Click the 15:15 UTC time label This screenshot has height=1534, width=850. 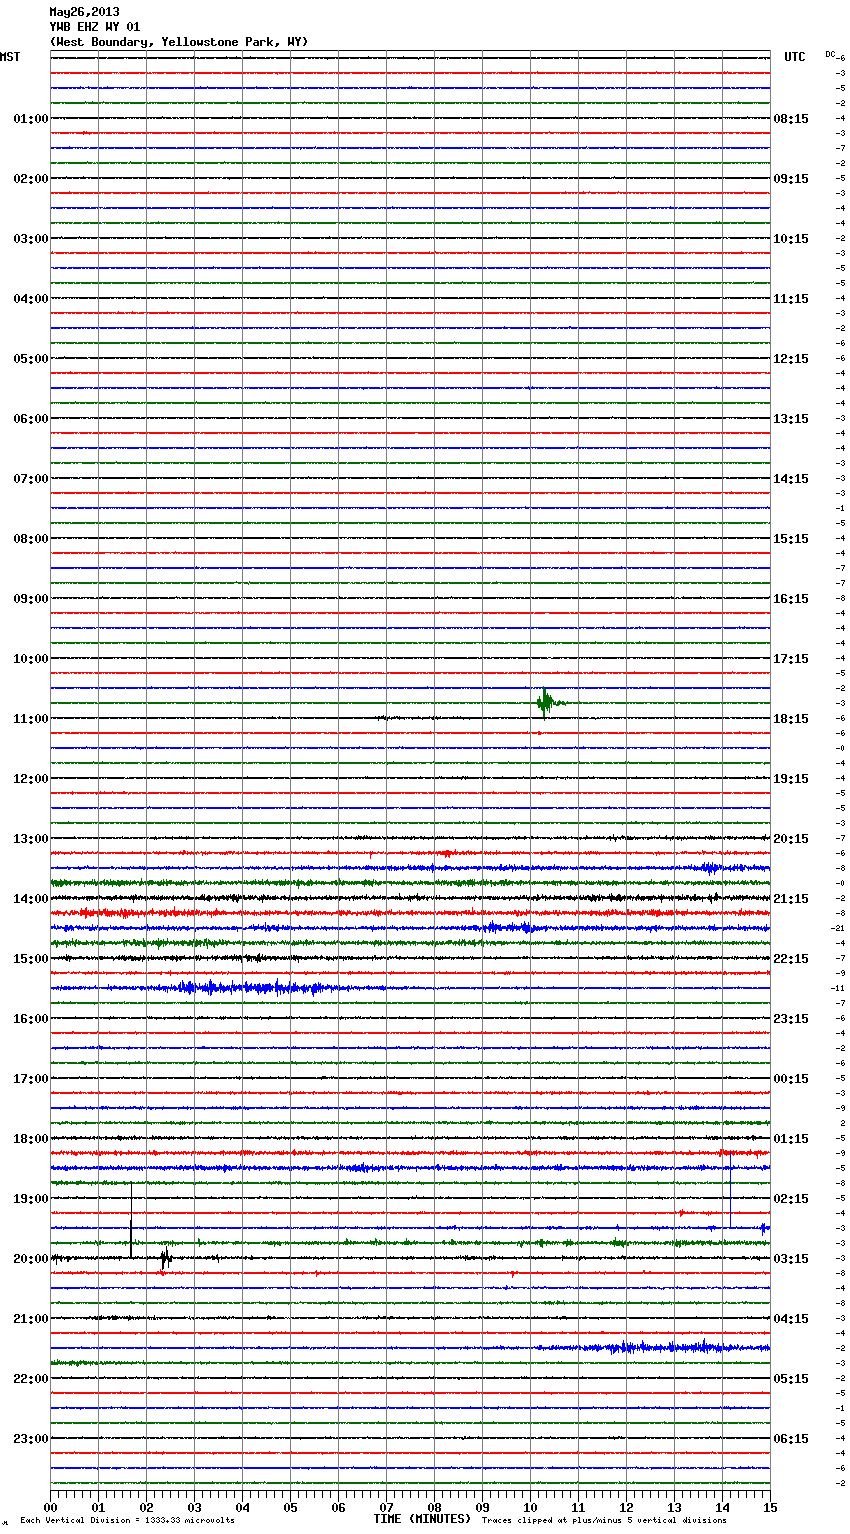click(x=791, y=538)
